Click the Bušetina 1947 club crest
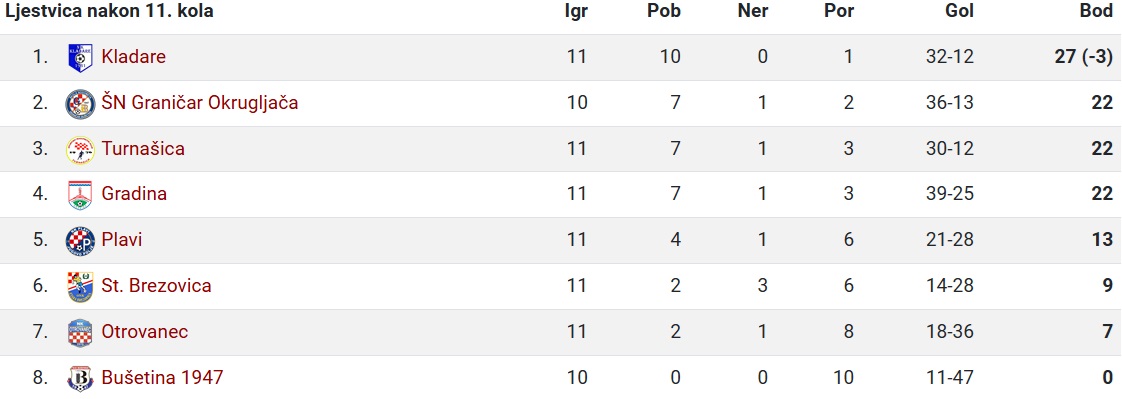 tap(79, 378)
